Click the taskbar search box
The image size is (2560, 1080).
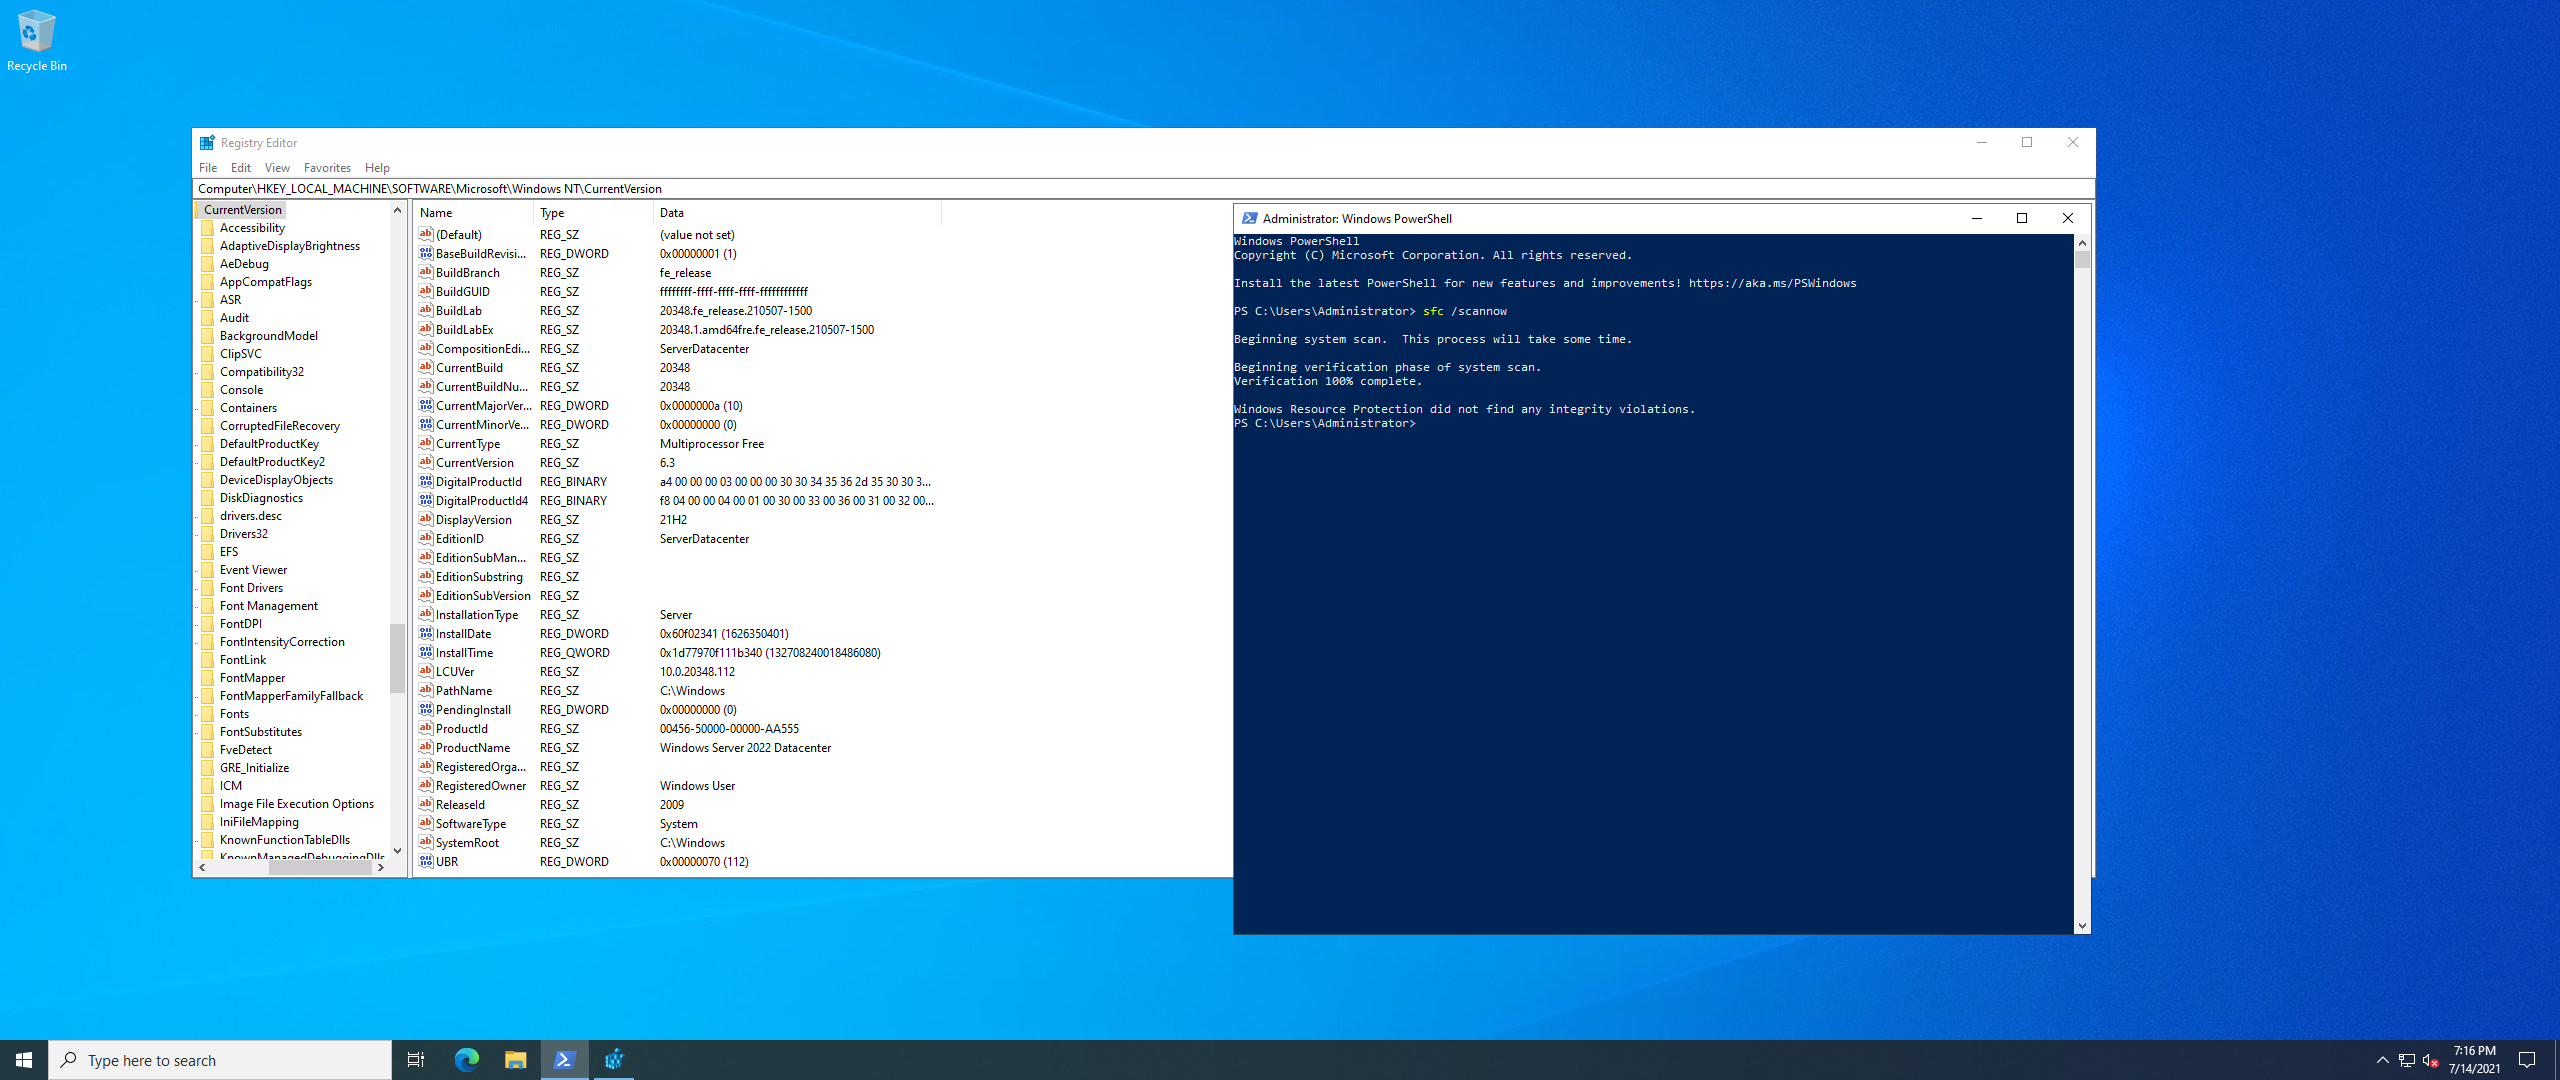220,1060
